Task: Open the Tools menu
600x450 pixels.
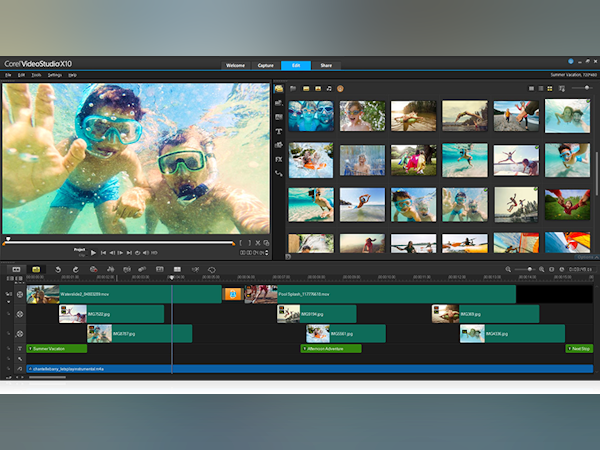Action: click(36, 75)
